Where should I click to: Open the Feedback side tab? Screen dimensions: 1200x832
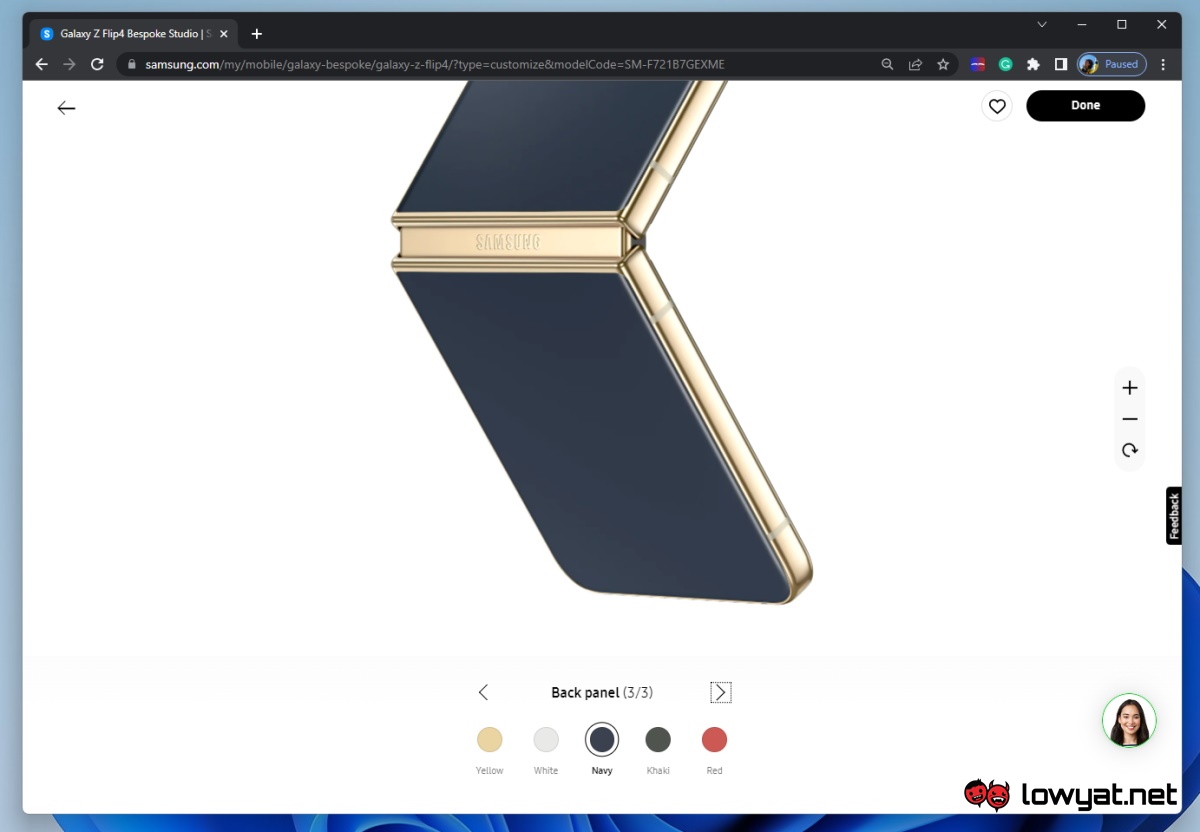[x=1174, y=516]
